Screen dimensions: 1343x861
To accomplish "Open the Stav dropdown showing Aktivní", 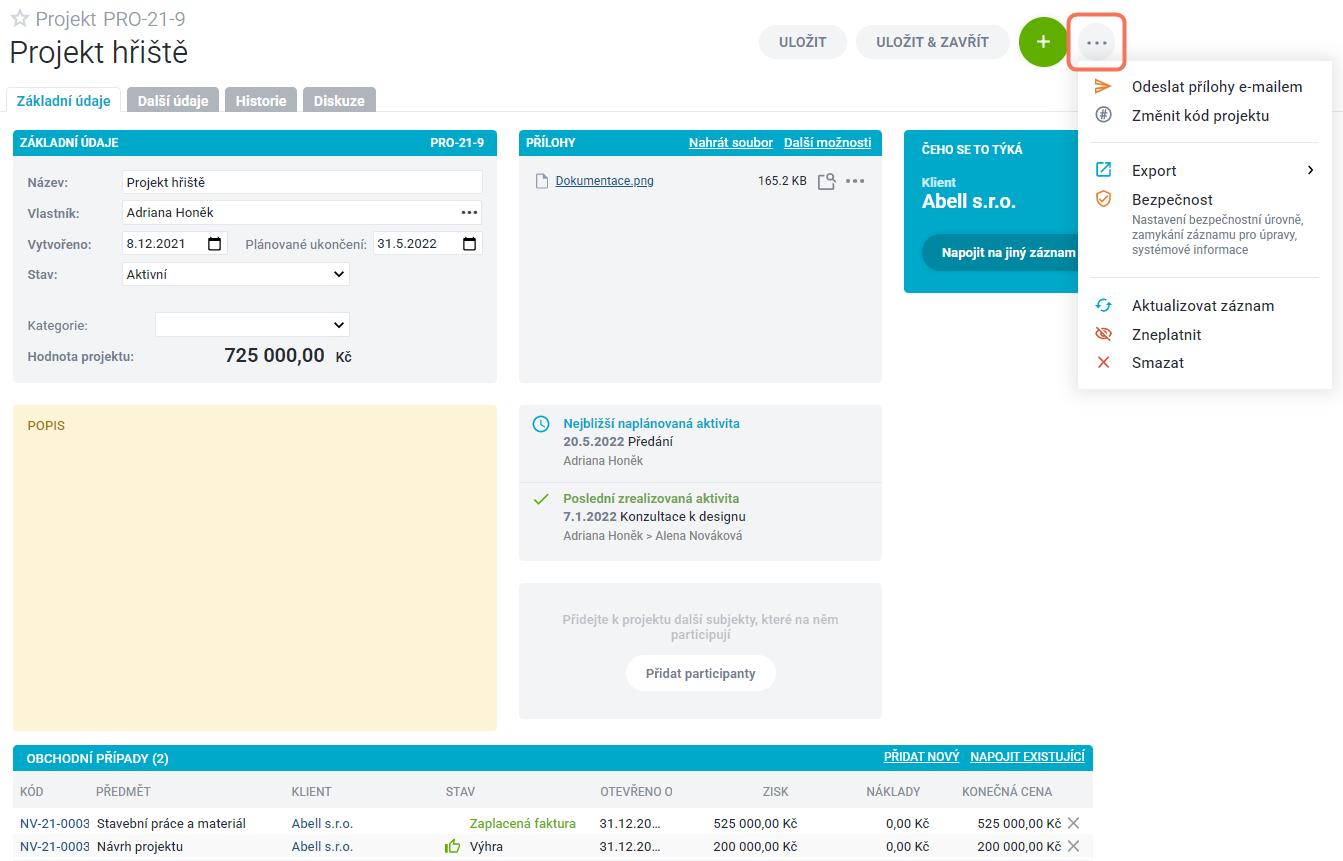I will click(x=236, y=274).
